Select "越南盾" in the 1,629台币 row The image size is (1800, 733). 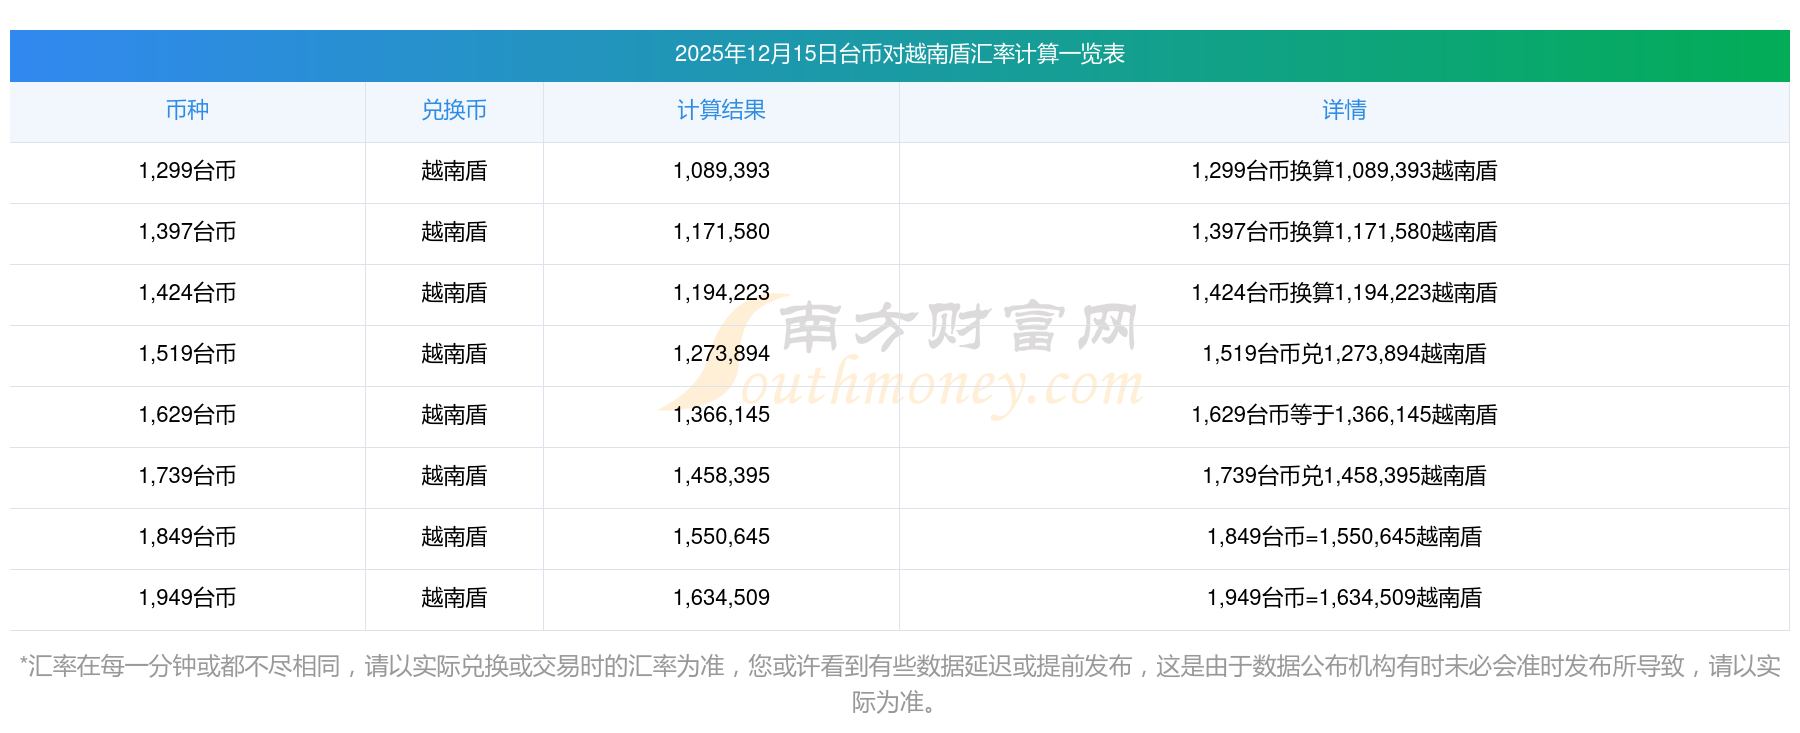coord(454,415)
